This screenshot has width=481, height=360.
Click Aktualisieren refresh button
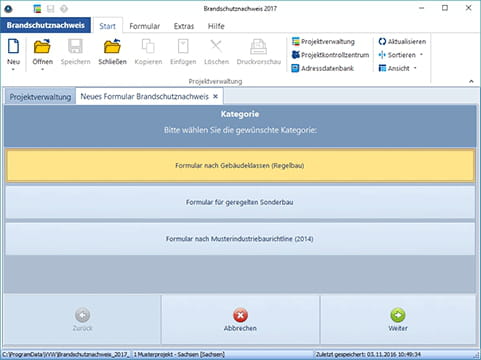coord(402,41)
